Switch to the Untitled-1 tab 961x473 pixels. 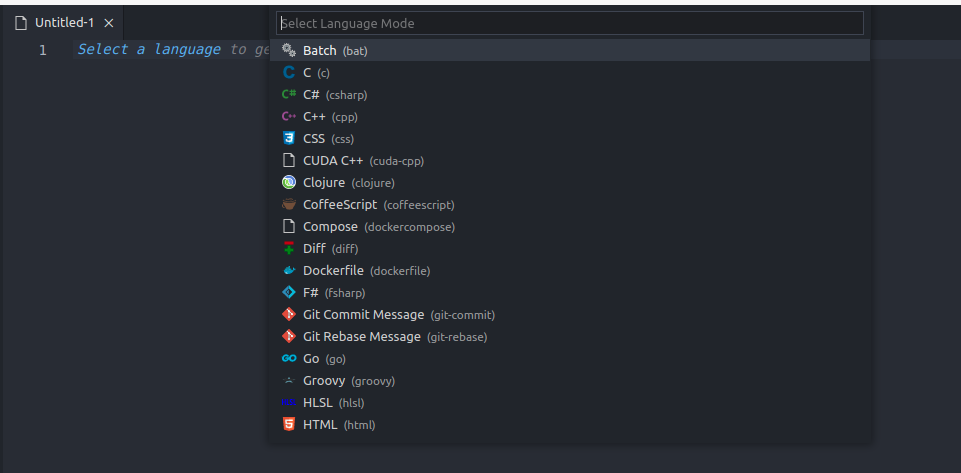64,23
